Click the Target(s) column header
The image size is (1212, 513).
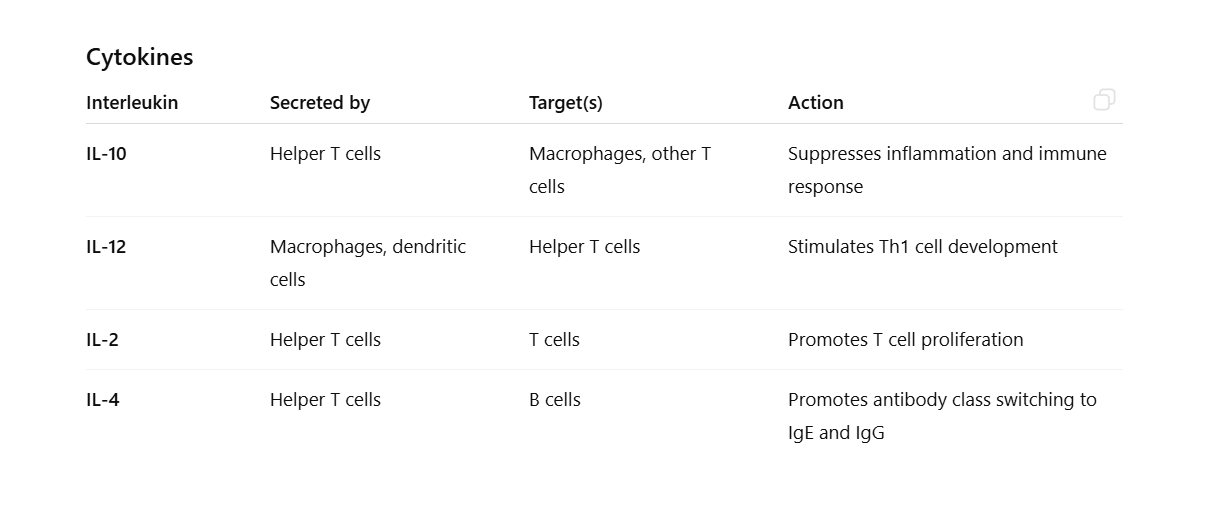[566, 102]
